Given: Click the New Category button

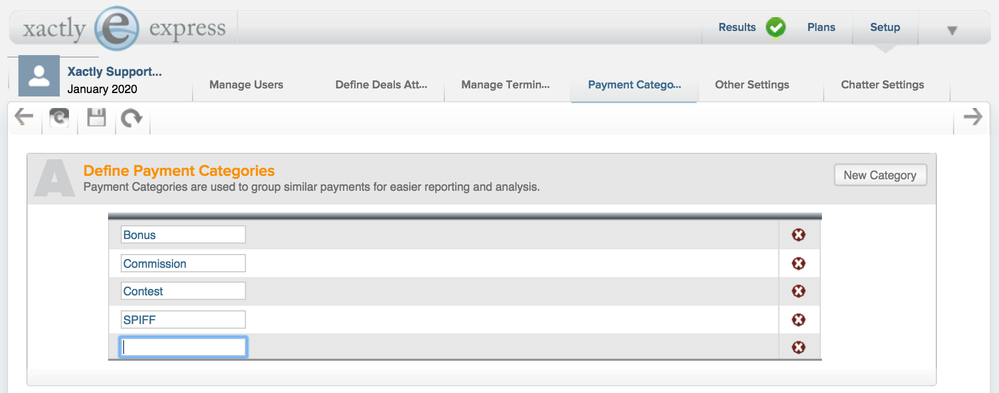Looking at the screenshot, I should point(880,175).
